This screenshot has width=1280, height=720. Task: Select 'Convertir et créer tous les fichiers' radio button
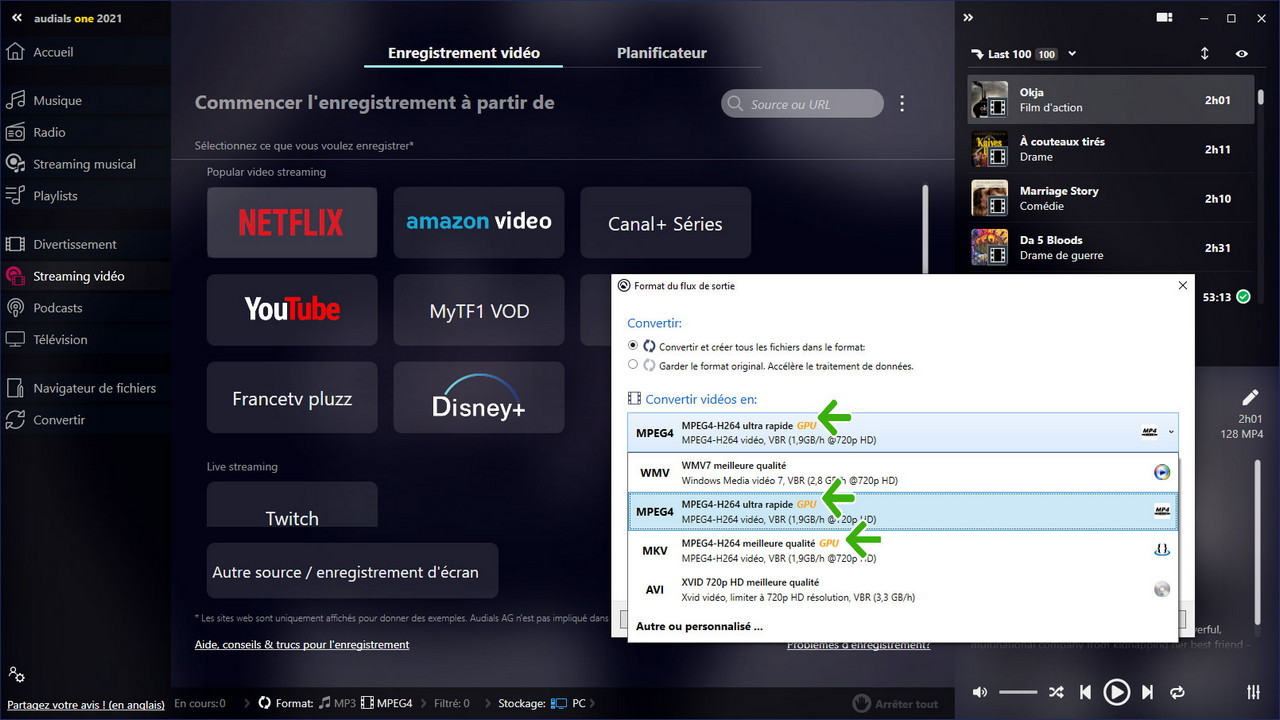coord(633,346)
